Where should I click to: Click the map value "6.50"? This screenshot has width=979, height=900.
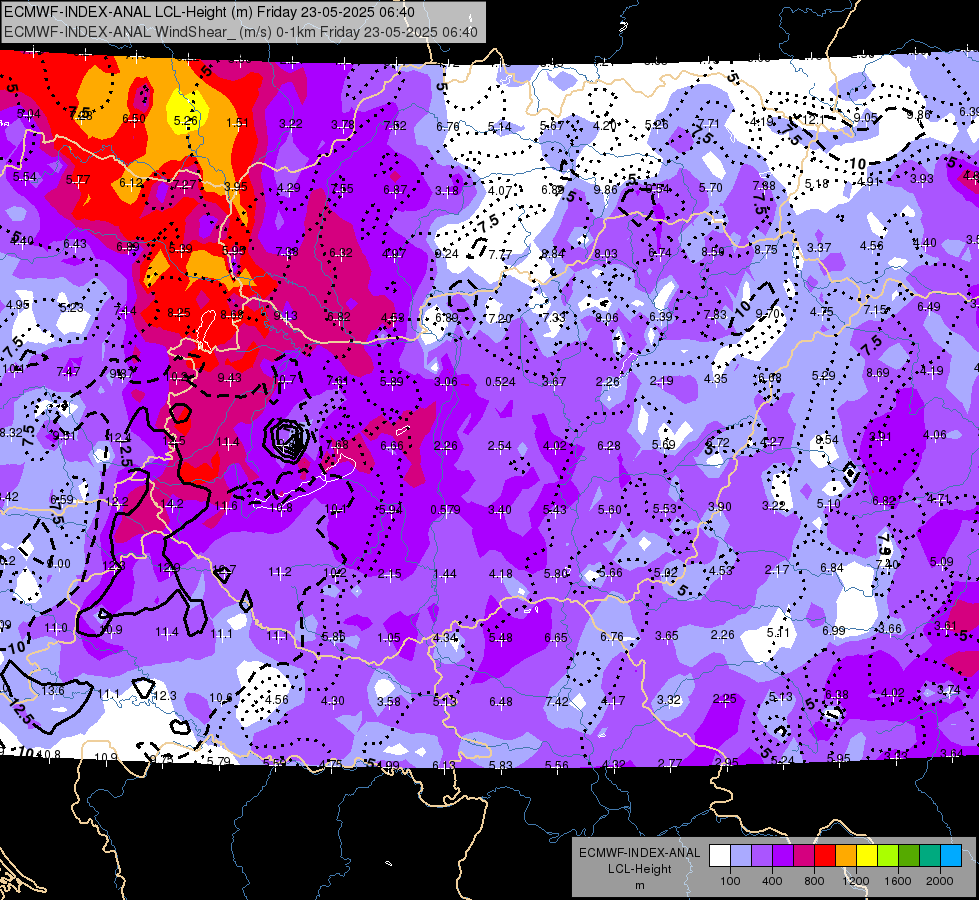[x=134, y=119]
